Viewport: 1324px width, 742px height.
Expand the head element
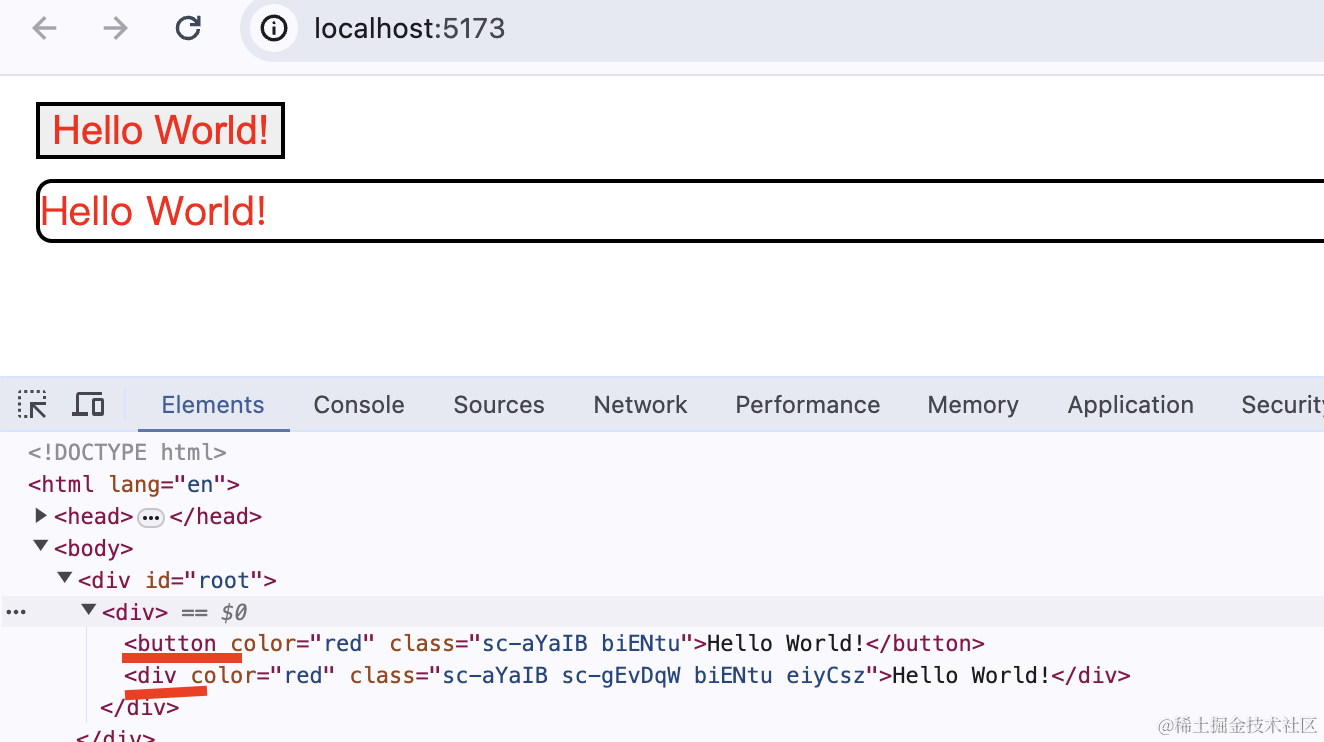[41, 516]
